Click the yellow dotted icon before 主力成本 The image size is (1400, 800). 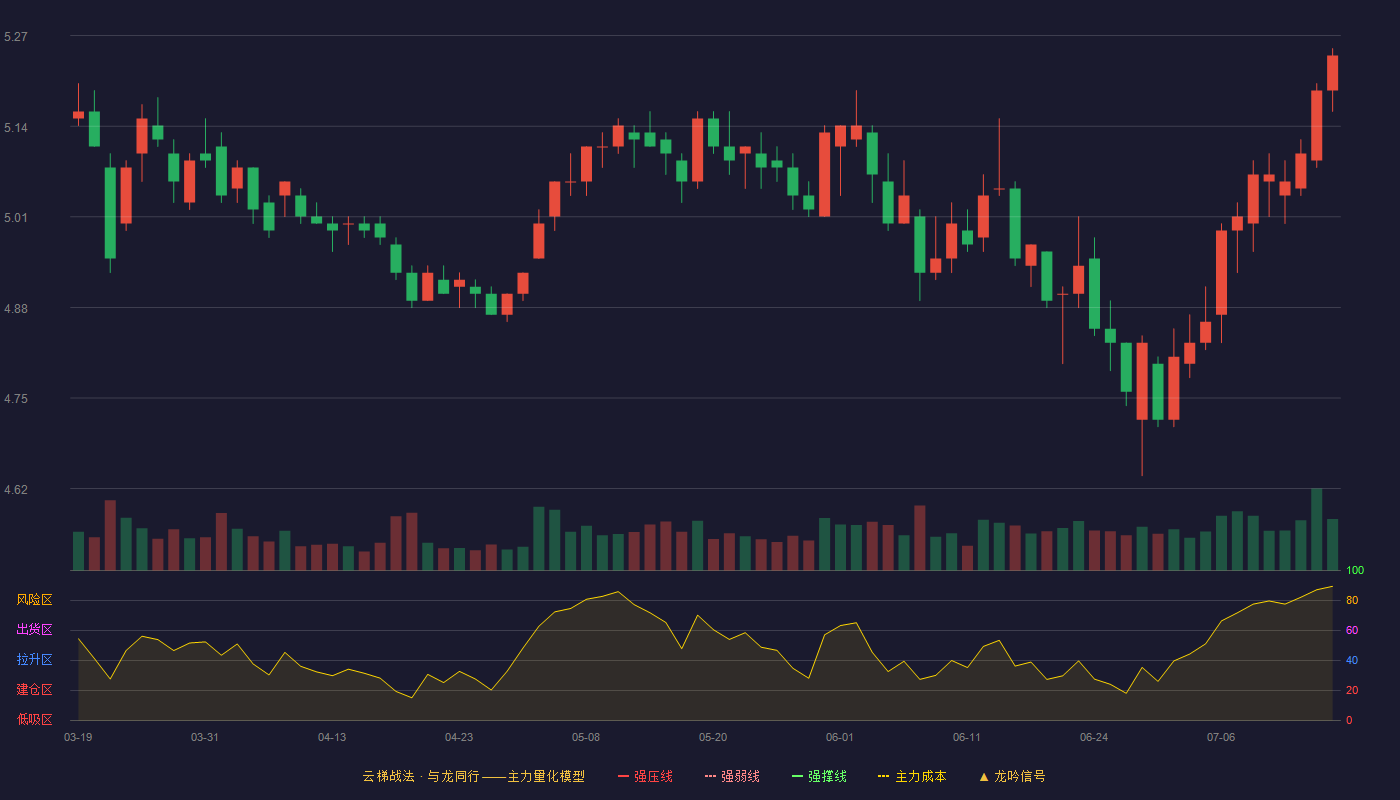(884, 776)
